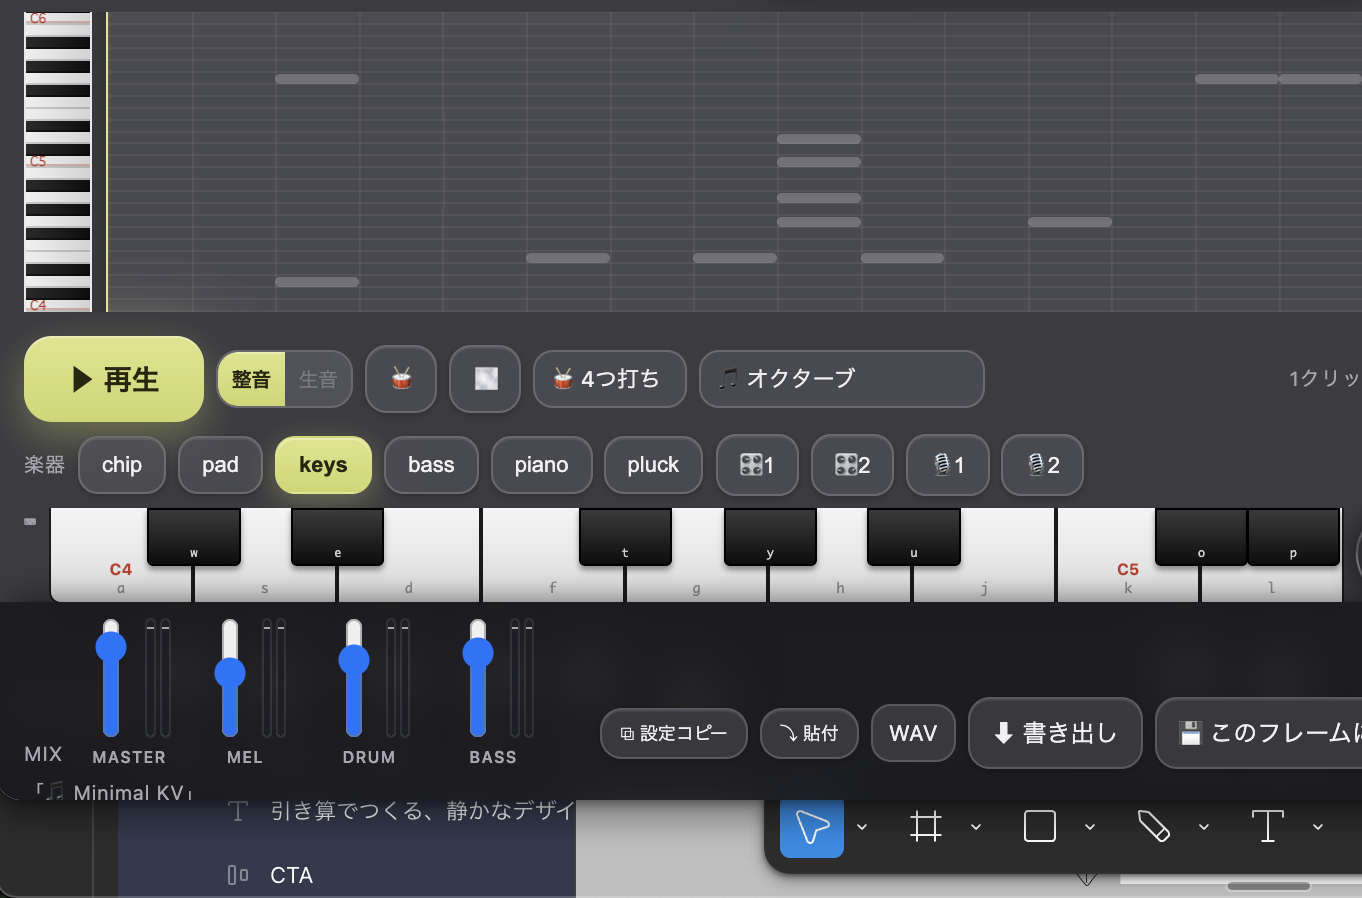Image resolution: width=1362 pixels, height=898 pixels.
Task: Play the white key labeled l
Action: click(x=1271, y=583)
